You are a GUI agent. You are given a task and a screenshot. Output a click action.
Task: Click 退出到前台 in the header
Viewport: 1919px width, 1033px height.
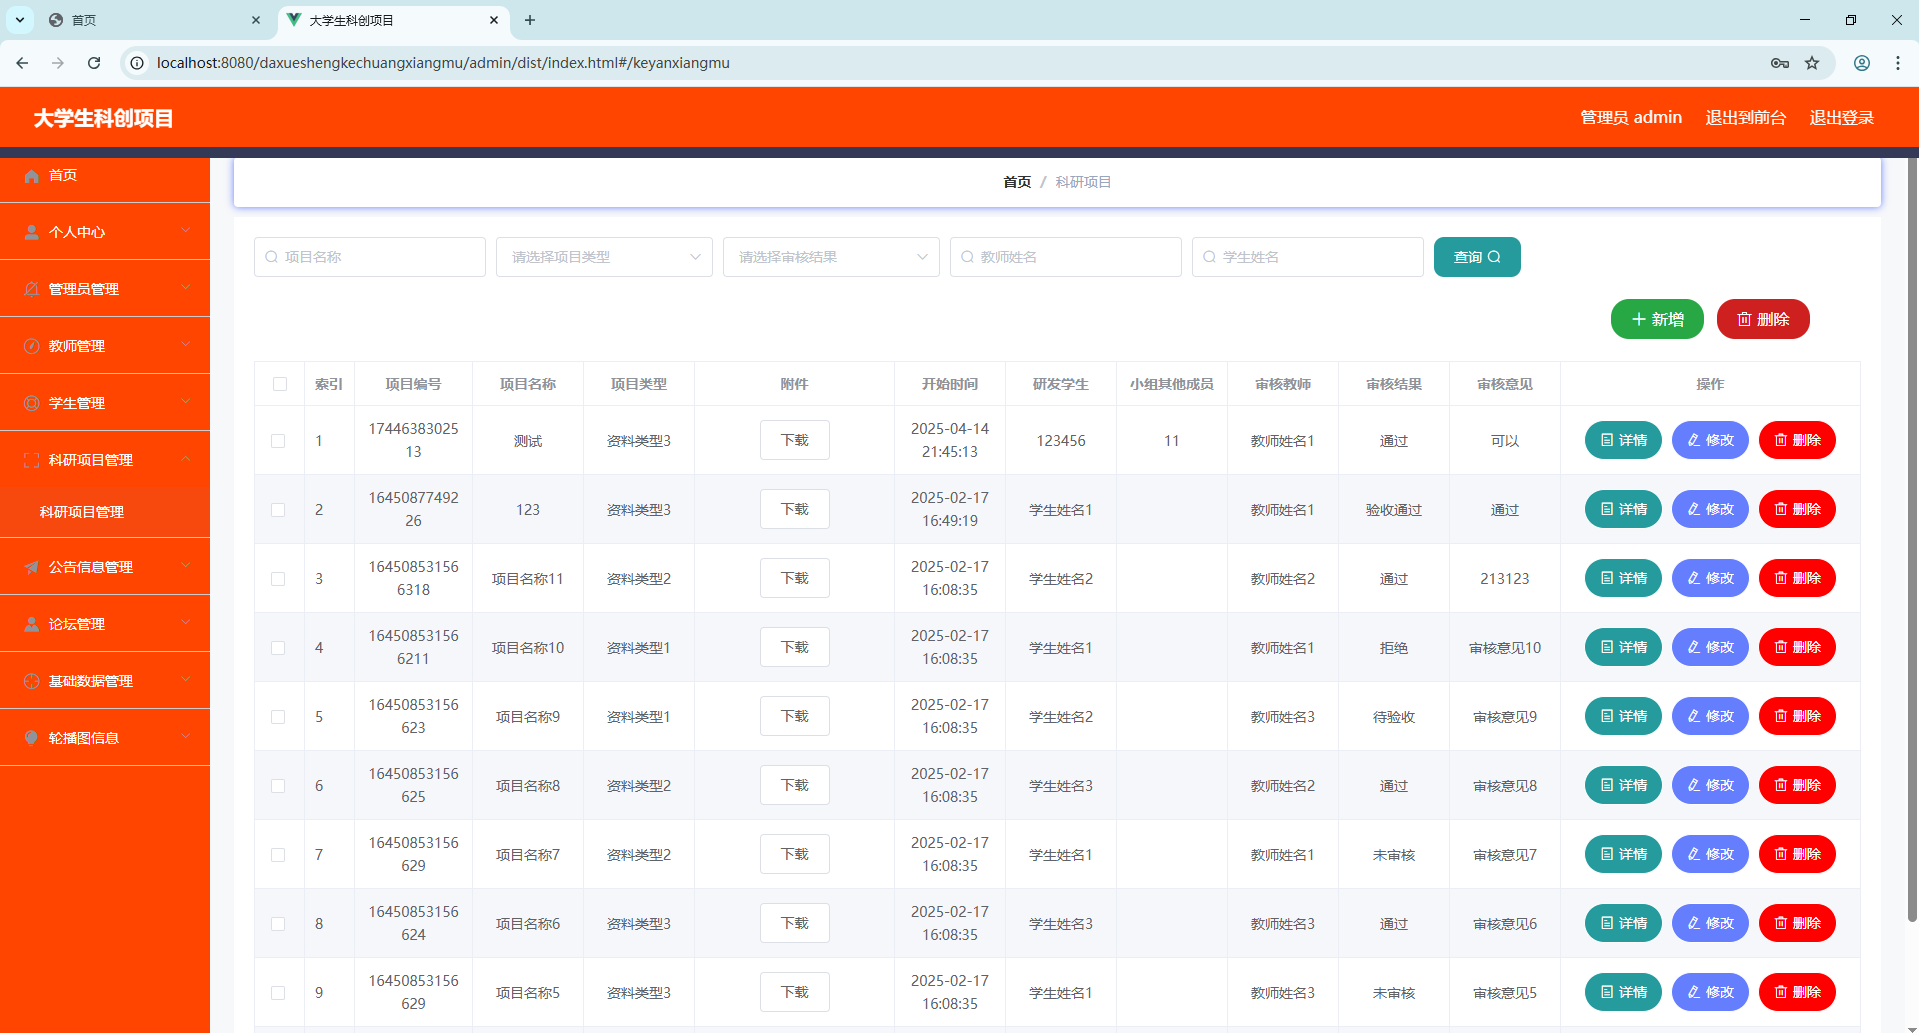click(1746, 118)
